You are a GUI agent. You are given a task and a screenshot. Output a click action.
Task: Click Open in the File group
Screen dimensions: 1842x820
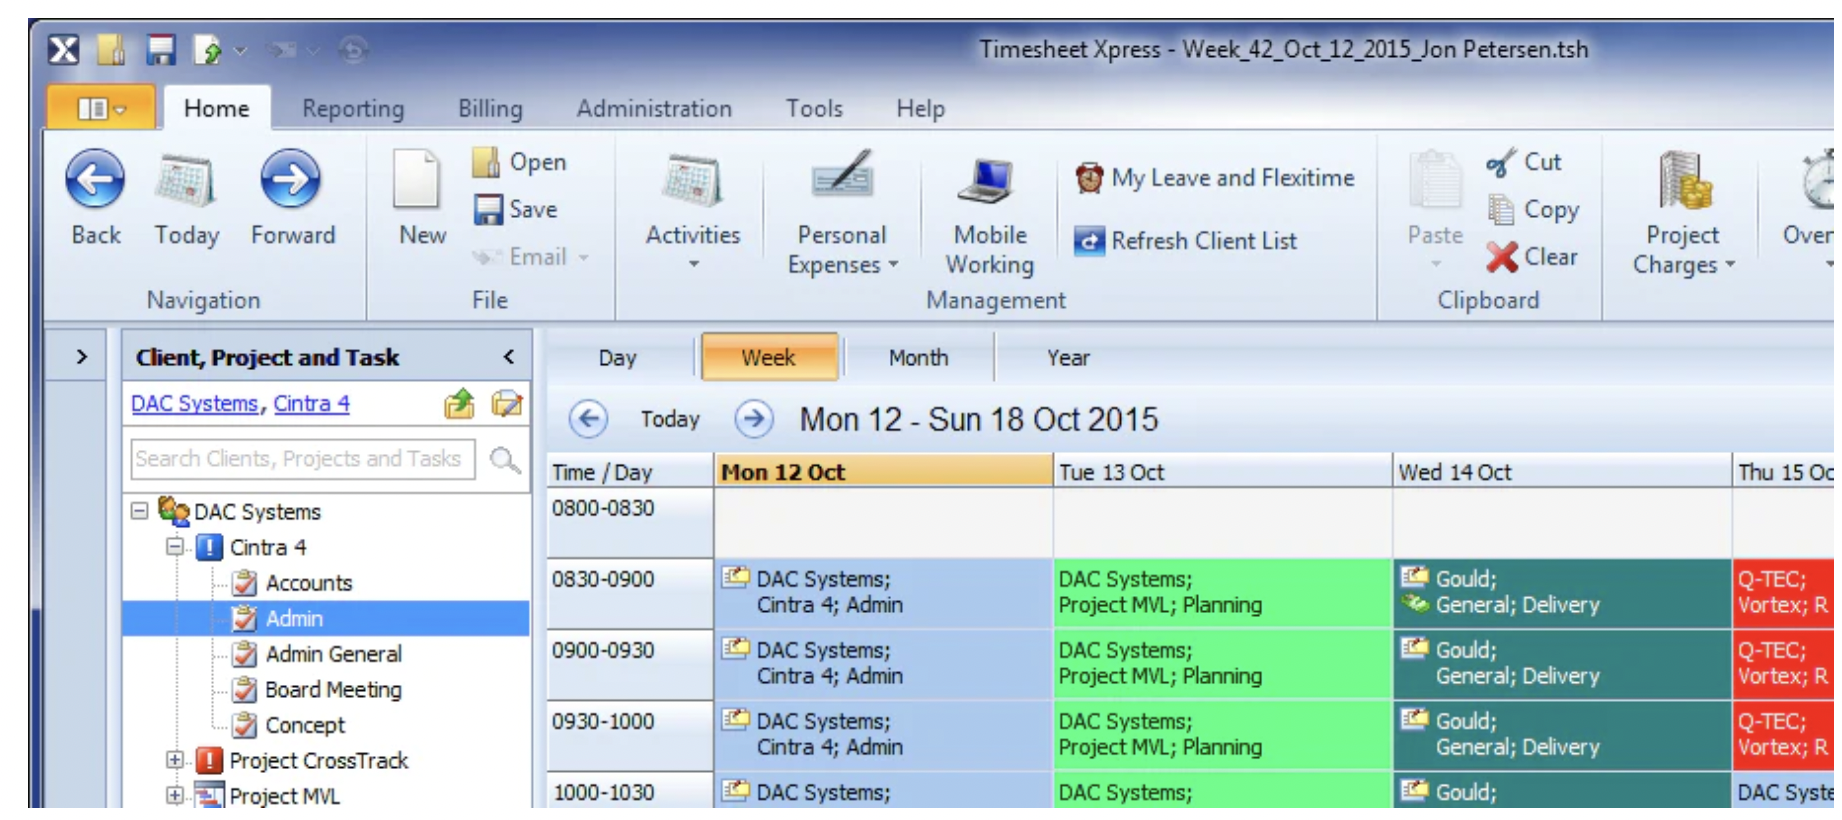click(520, 162)
